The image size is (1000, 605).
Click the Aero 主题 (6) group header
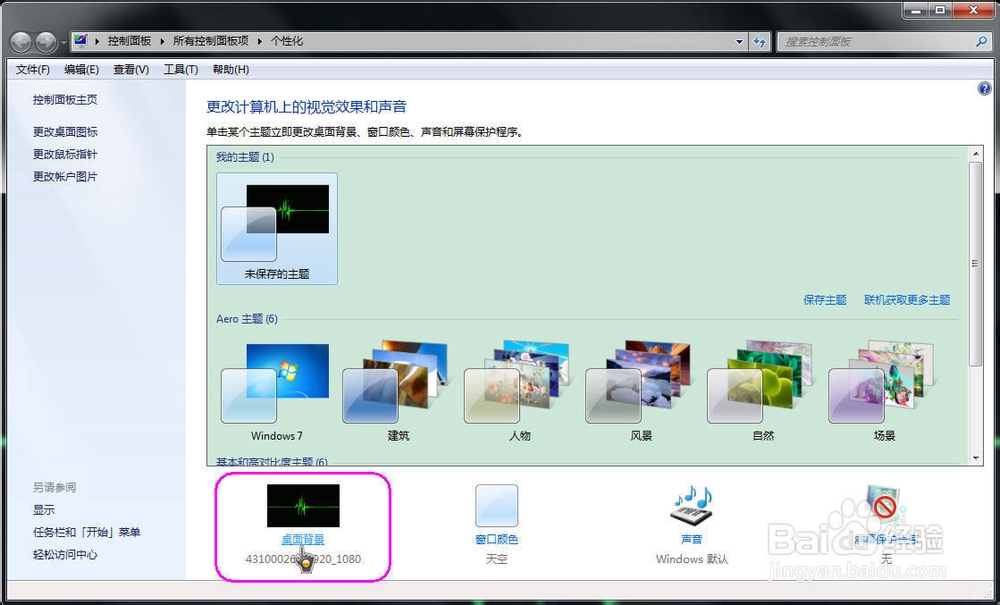pyautogui.click(x=247, y=319)
